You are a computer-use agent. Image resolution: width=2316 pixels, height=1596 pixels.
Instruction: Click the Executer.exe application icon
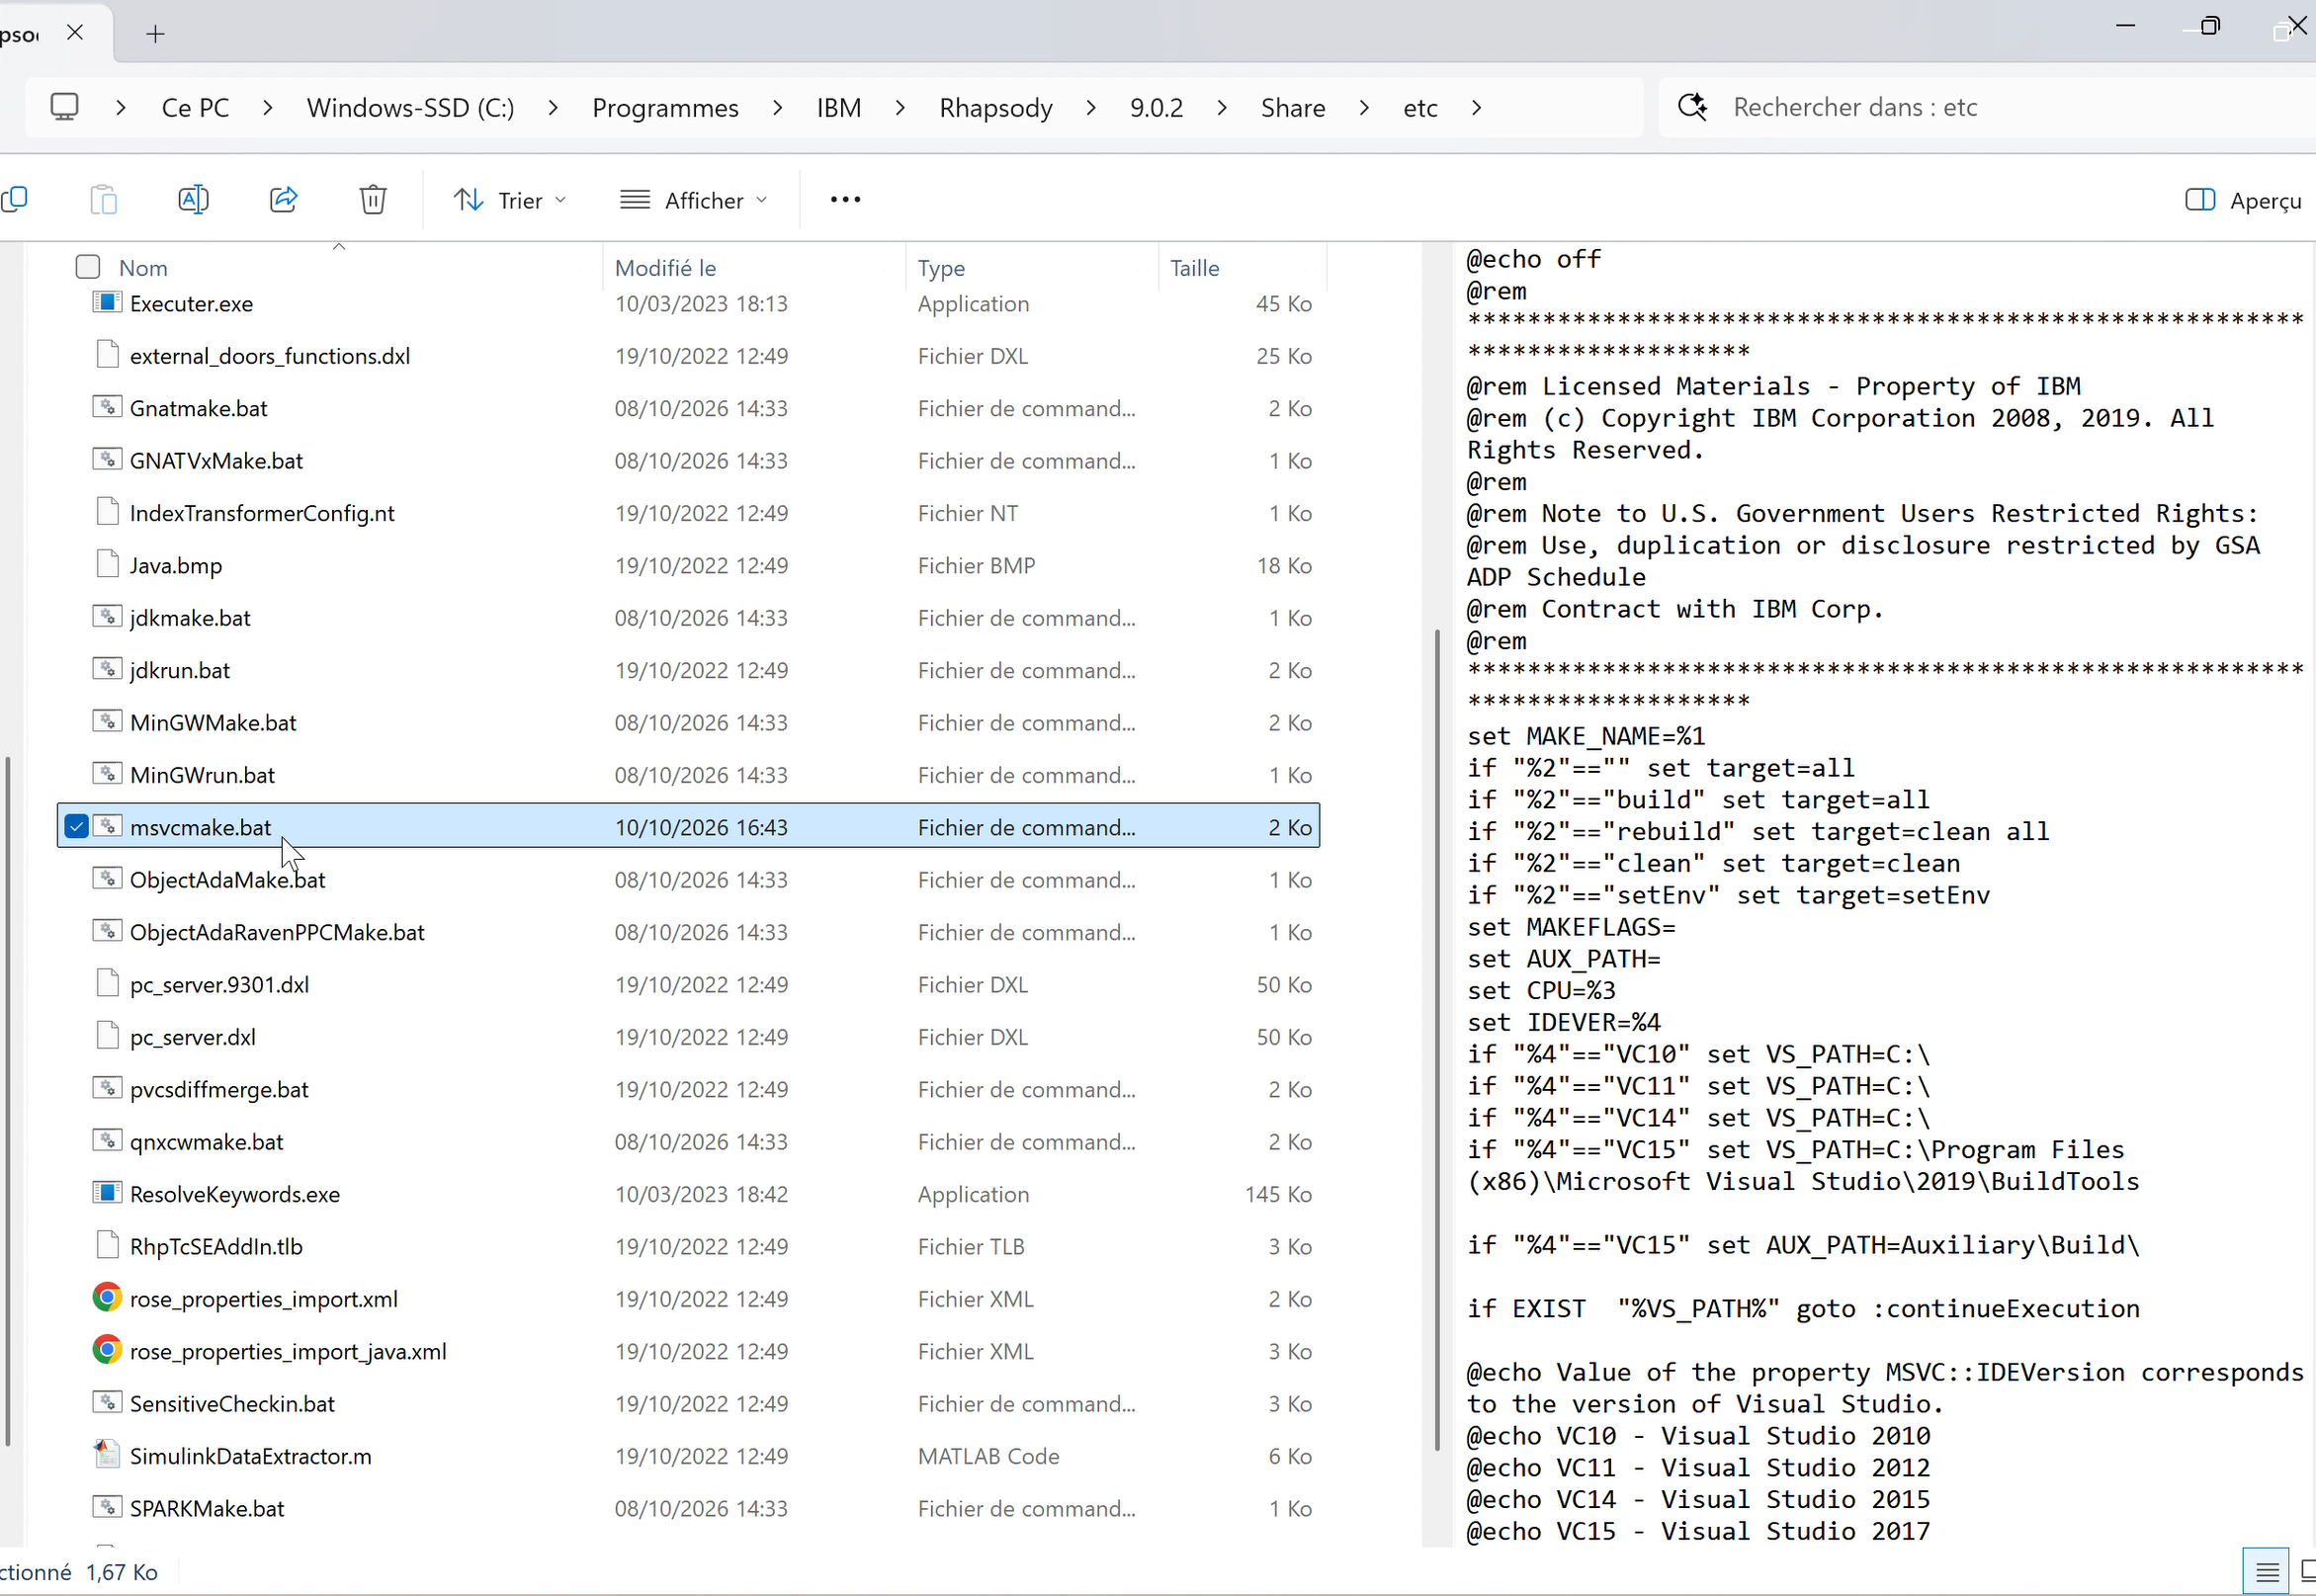click(107, 302)
